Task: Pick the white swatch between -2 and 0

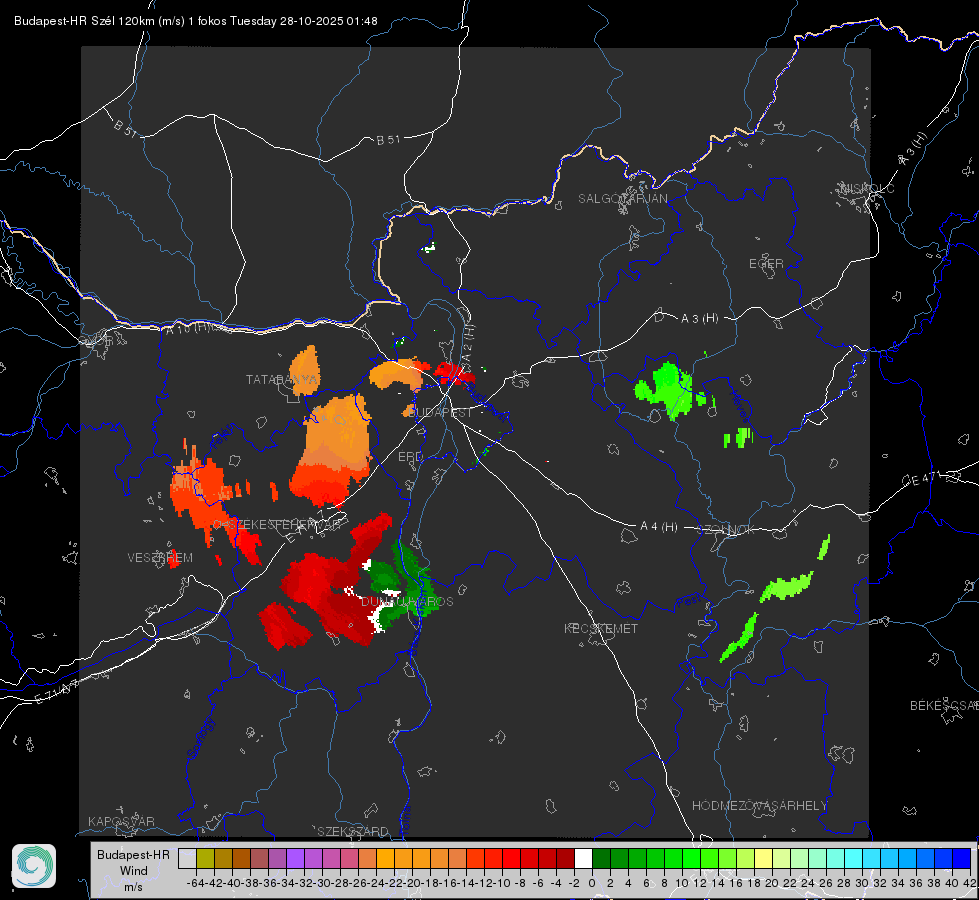Action: click(583, 858)
